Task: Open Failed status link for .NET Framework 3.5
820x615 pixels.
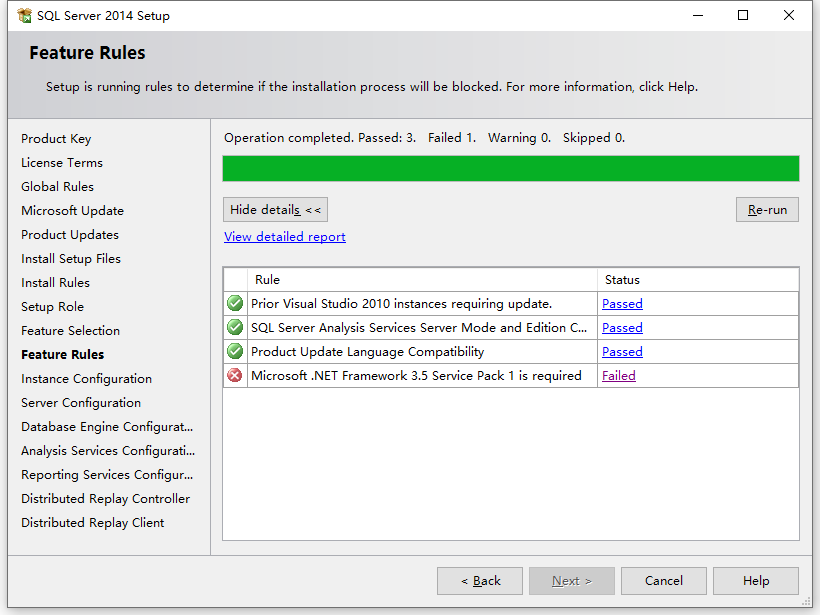Action: coord(619,376)
